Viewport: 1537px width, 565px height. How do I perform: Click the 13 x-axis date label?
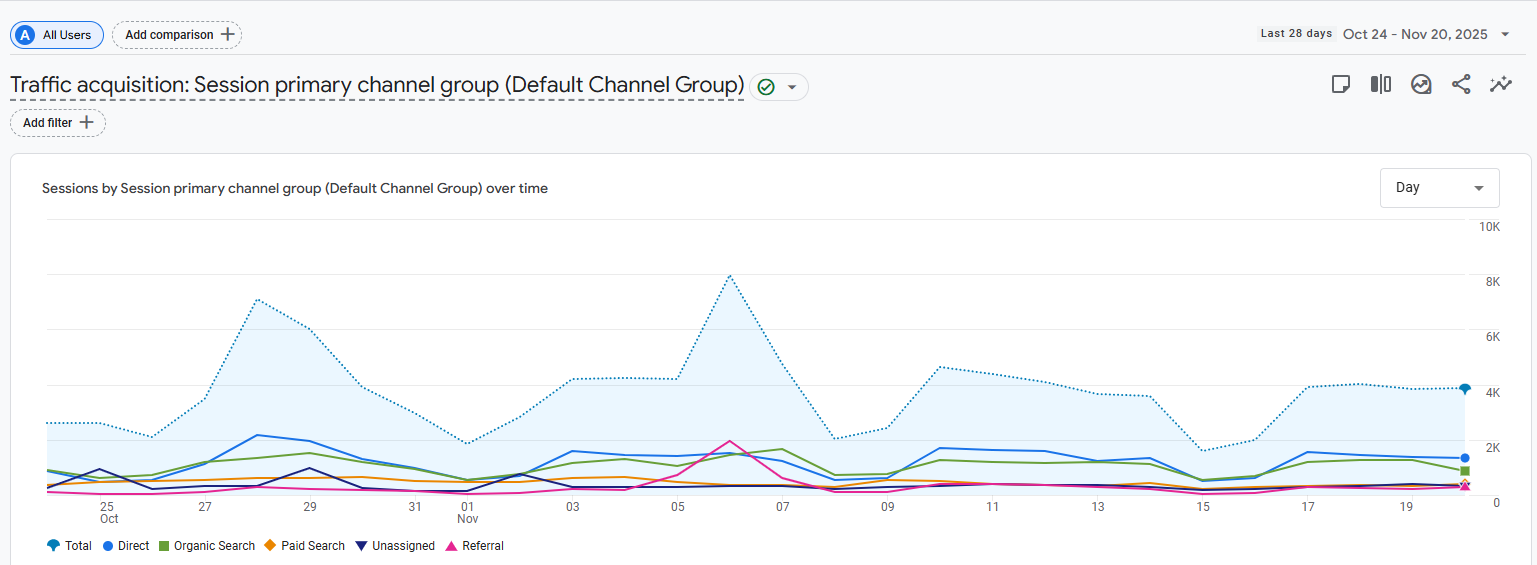1098,507
